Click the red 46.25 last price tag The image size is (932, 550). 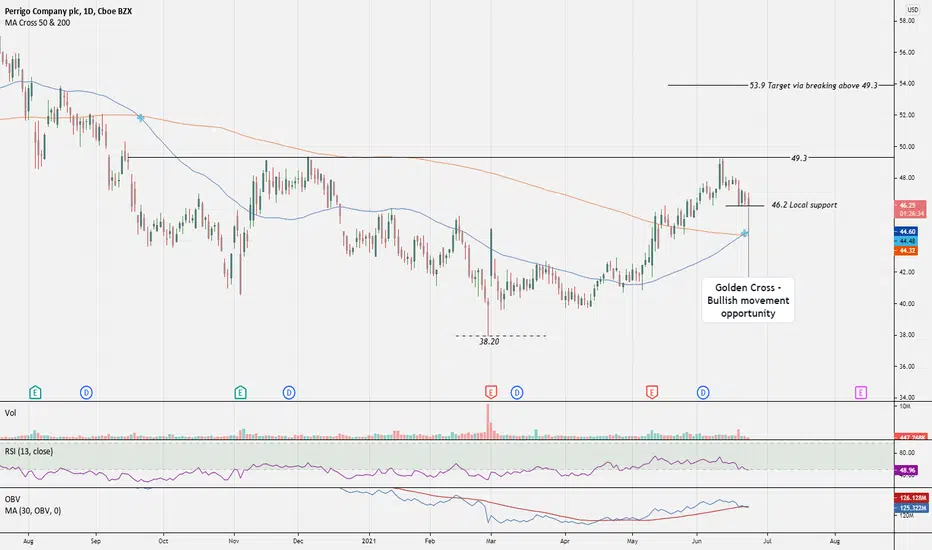point(910,209)
